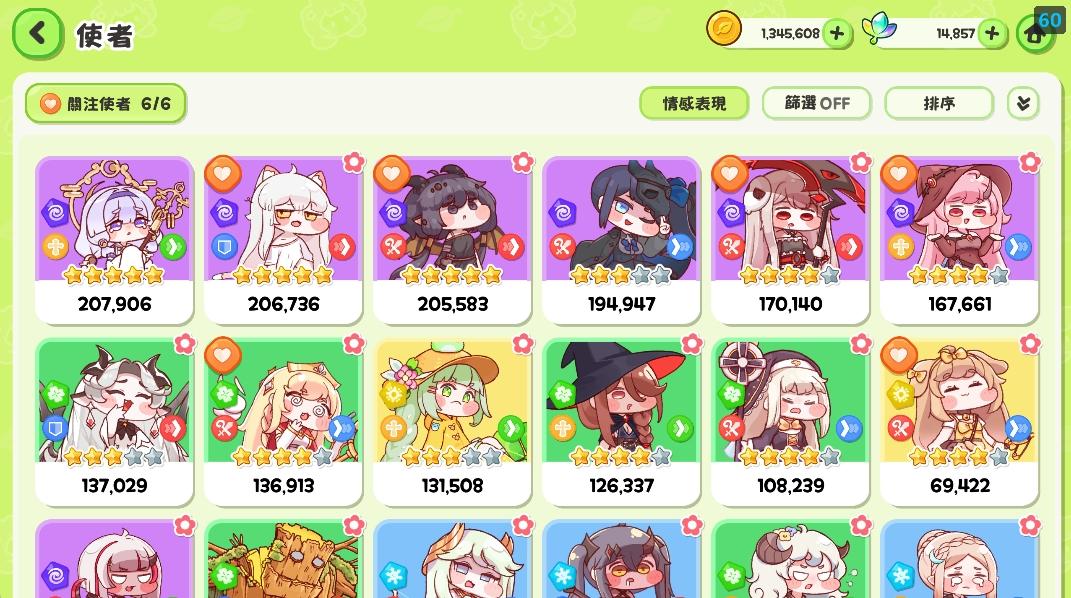Viewport: 1071px width, 598px height.
Task: Toggle favorite heart on the 170,140 card
Action: 730,173
